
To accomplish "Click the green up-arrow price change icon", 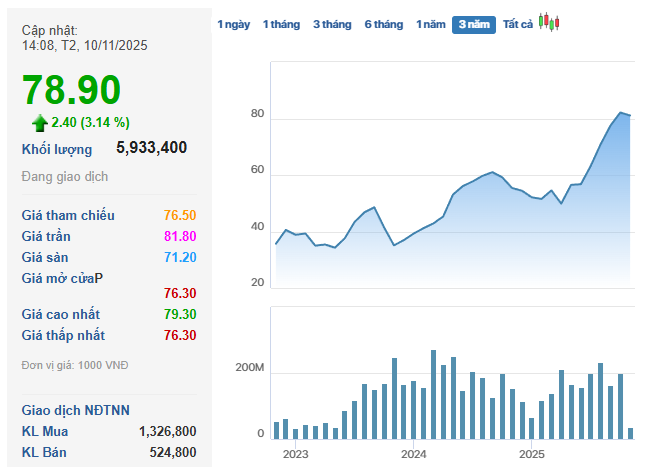I will [x=40, y=122].
